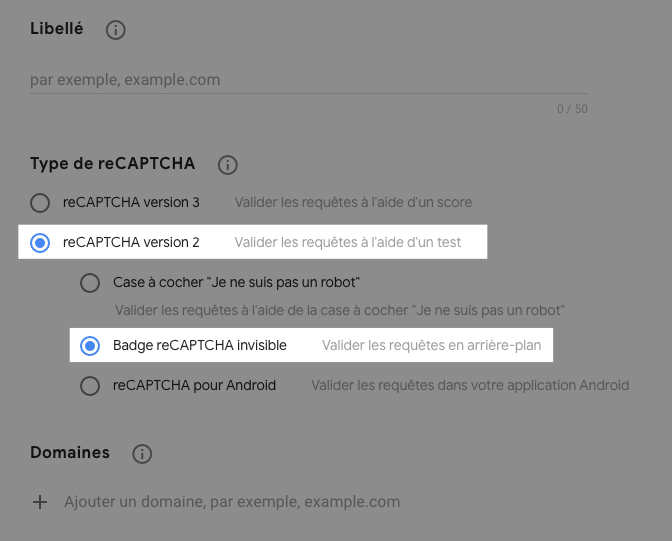This screenshot has height=541, width=672.
Task: Click the plus icon to add a domain
Action: (x=40, y=502)
